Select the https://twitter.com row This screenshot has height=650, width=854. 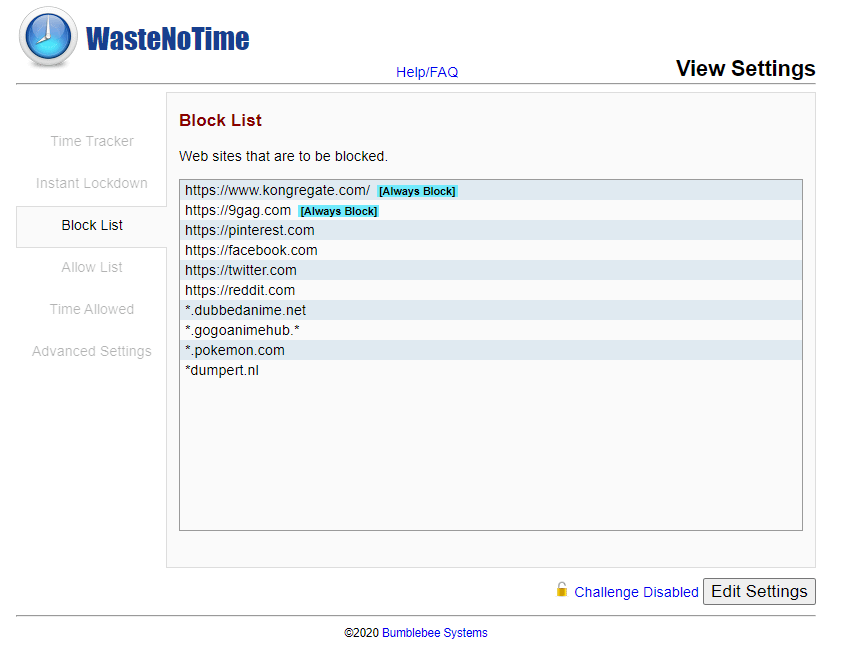[x=491, y=270]
